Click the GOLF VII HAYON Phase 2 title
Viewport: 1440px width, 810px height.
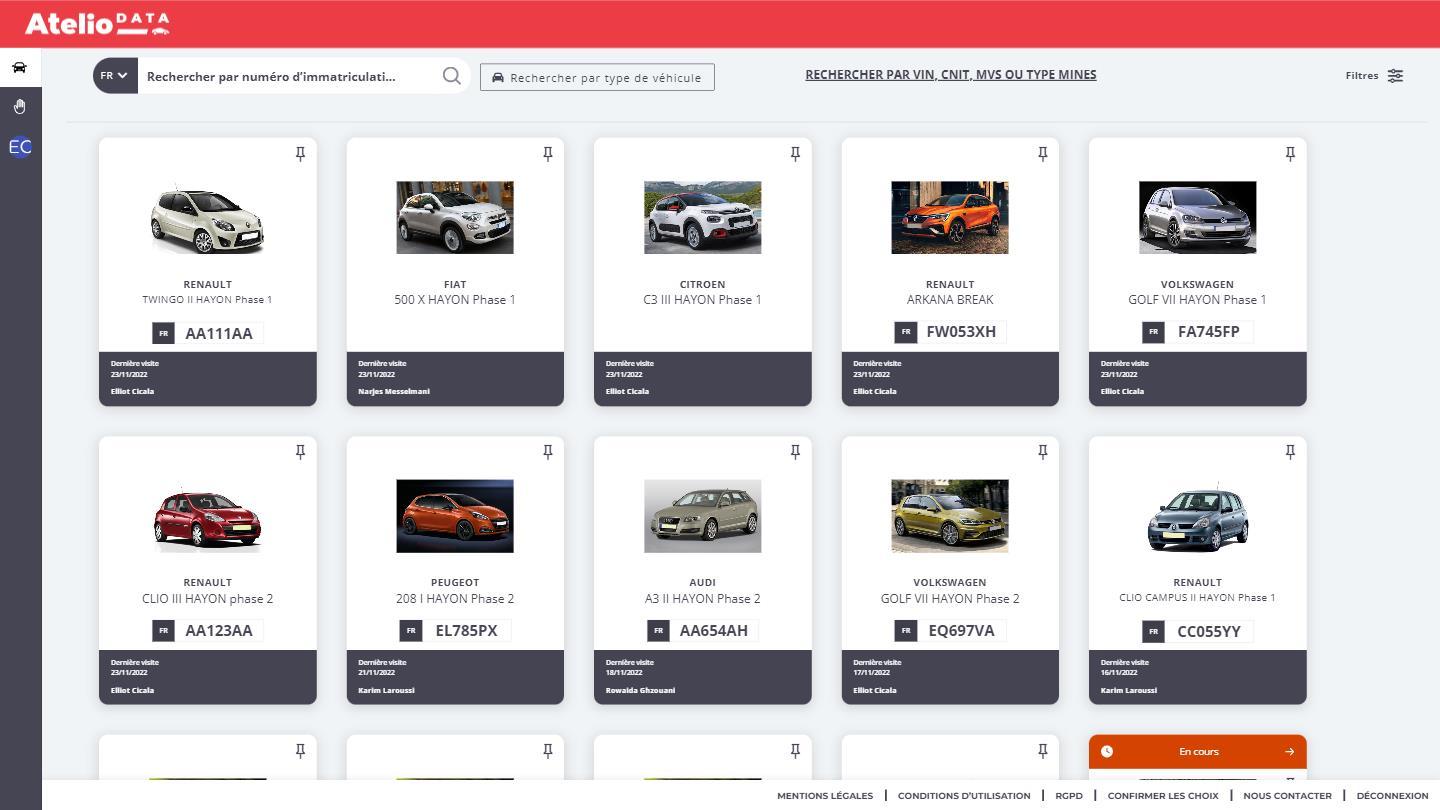[x=950, y=599]
